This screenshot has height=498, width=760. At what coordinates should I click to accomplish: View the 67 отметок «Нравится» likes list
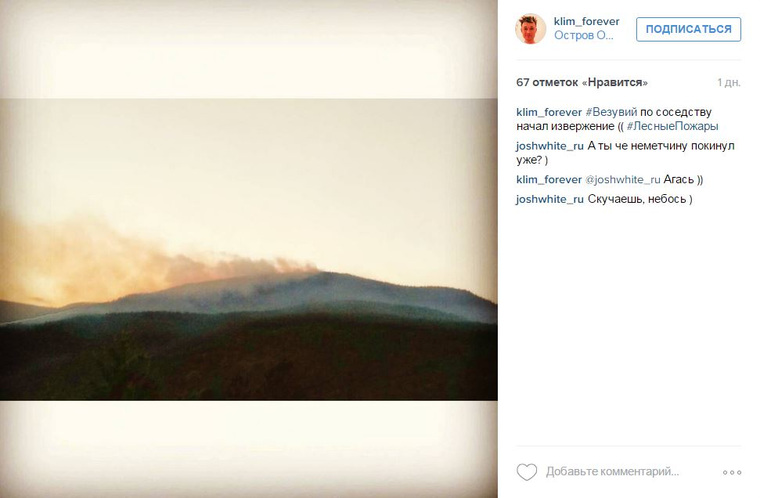click(x=582, y=82)
